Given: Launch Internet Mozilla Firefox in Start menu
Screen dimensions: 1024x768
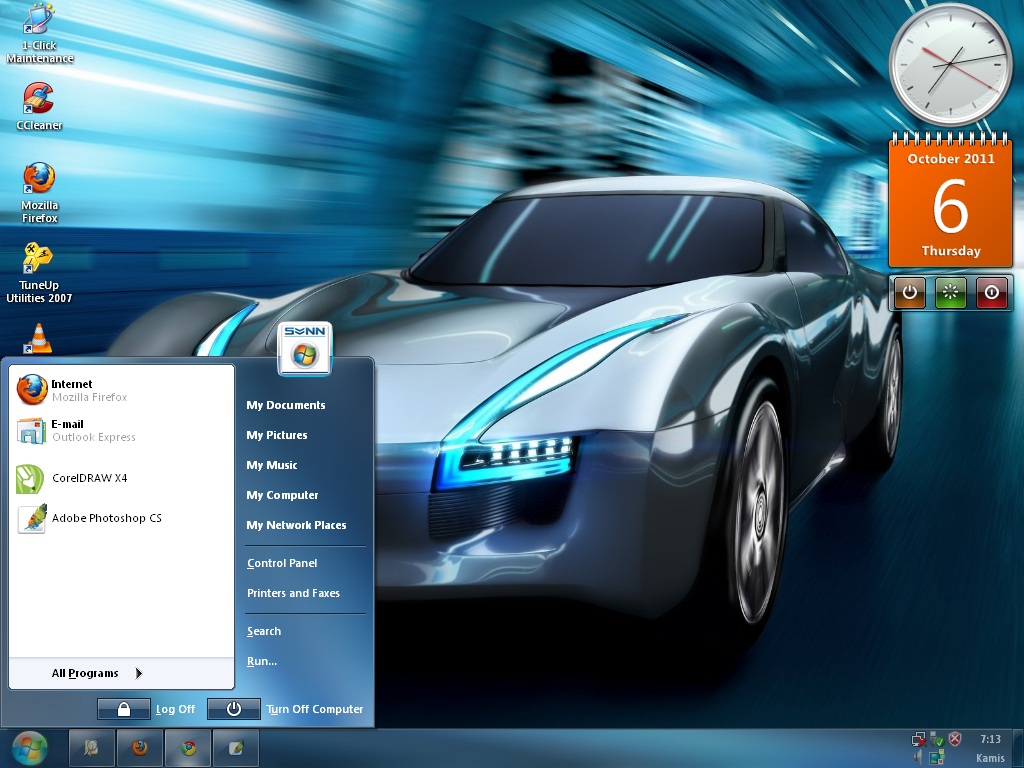Looking at the screenshot, I should [x=121, y=390].
